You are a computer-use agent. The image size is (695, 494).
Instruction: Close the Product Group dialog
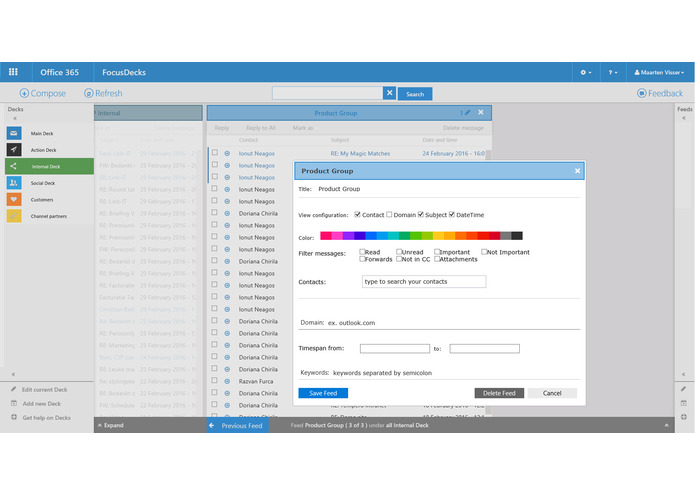tap(577, 171)
